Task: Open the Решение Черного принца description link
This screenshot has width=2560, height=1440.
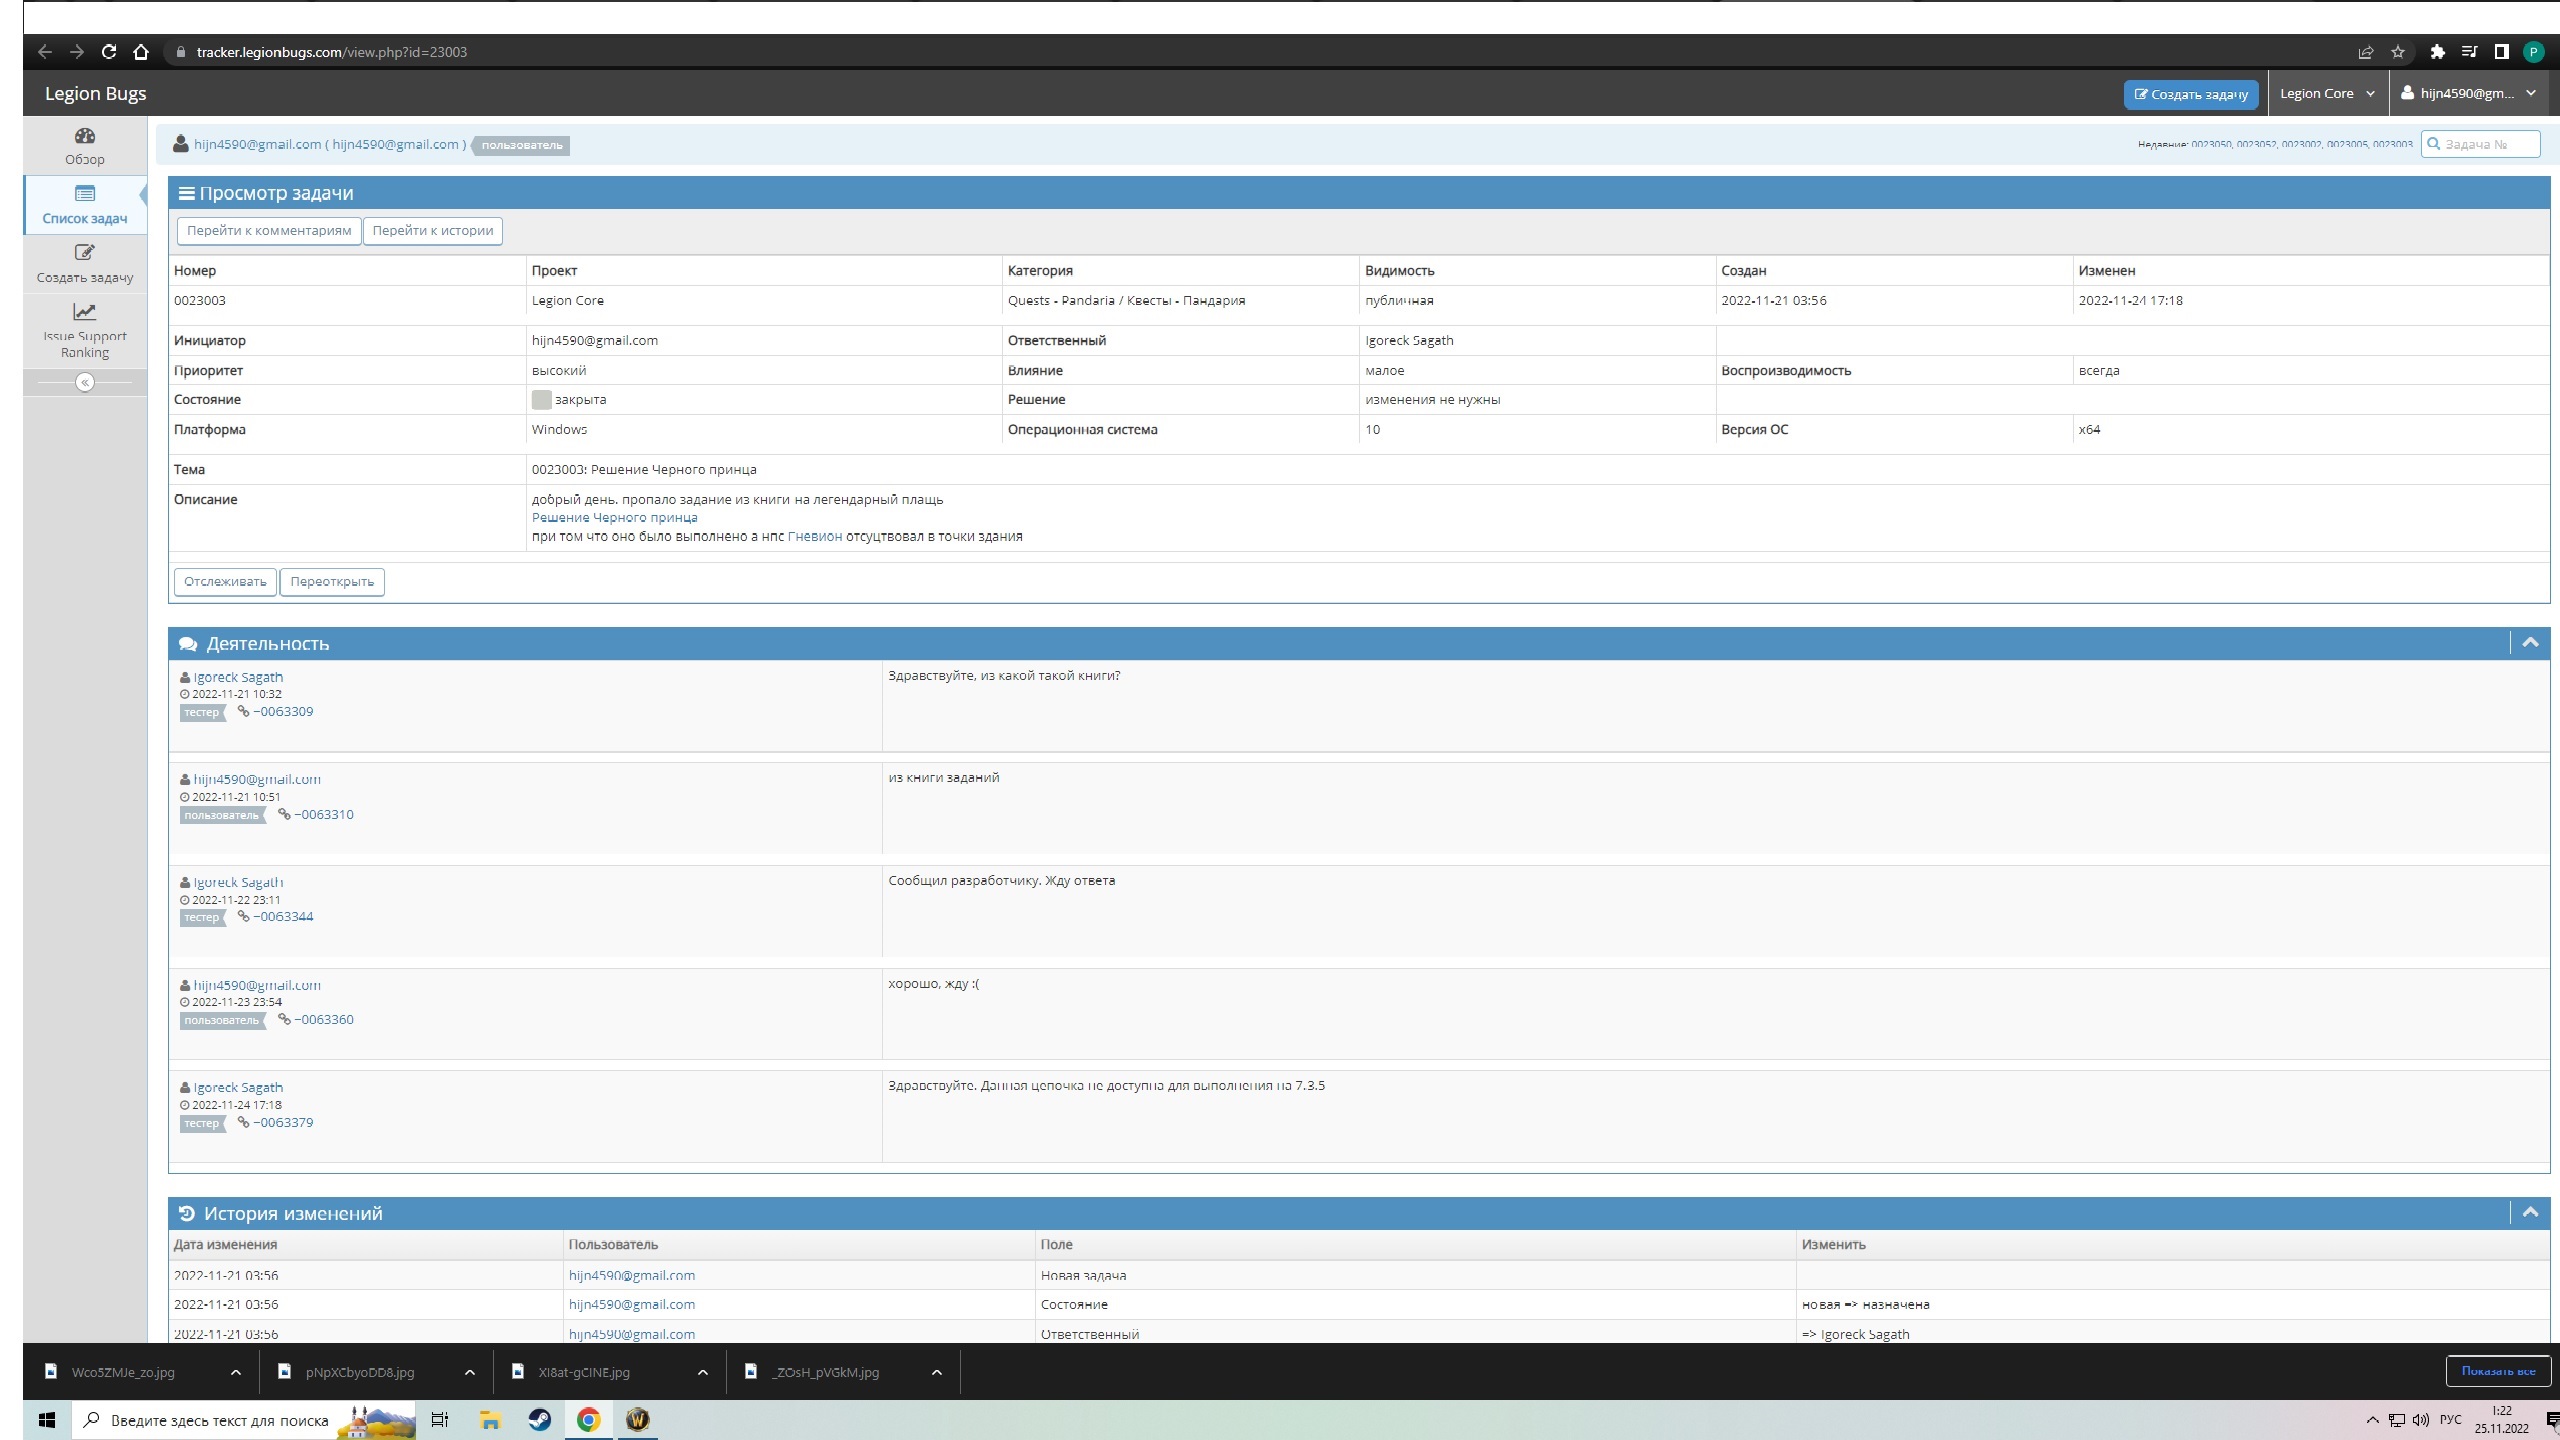Action: coord(614,518)
